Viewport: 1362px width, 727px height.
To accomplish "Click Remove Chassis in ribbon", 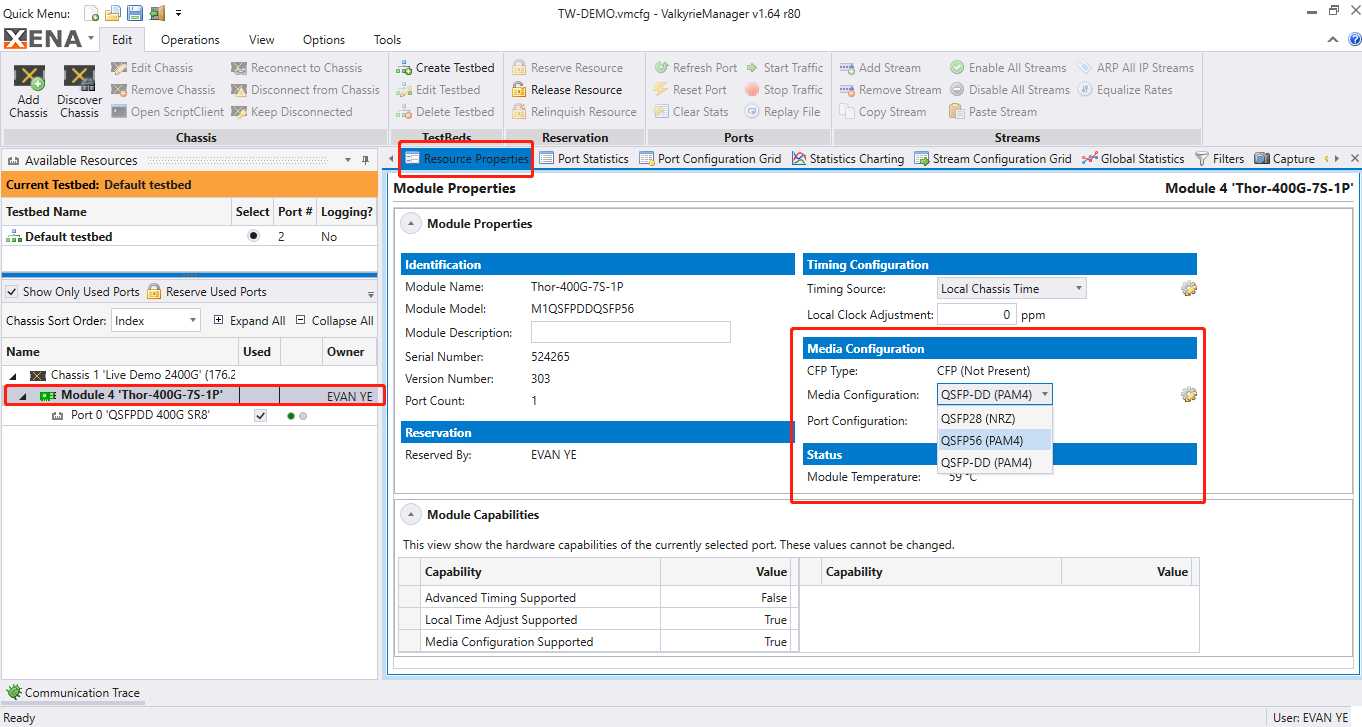I will pyautogui.click(x=163, y=90).
